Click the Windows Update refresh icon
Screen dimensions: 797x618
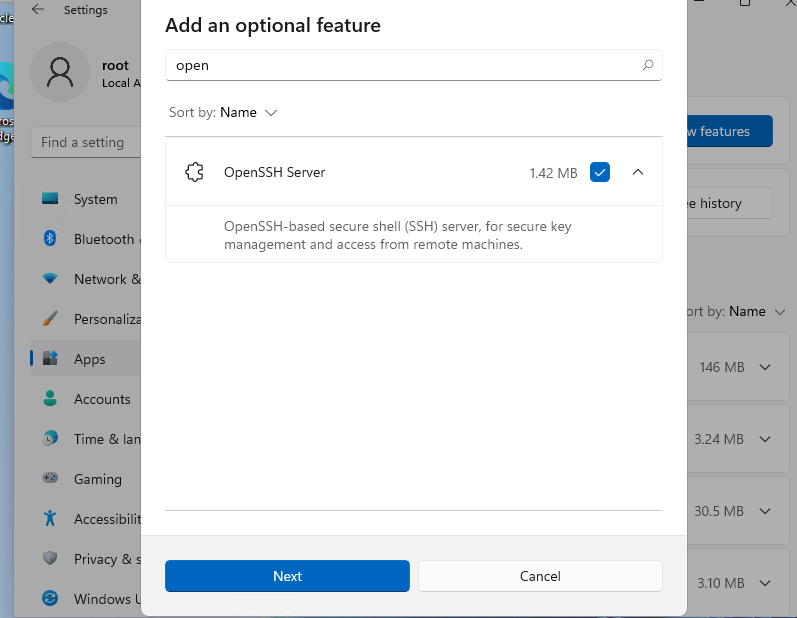[50, 598]
